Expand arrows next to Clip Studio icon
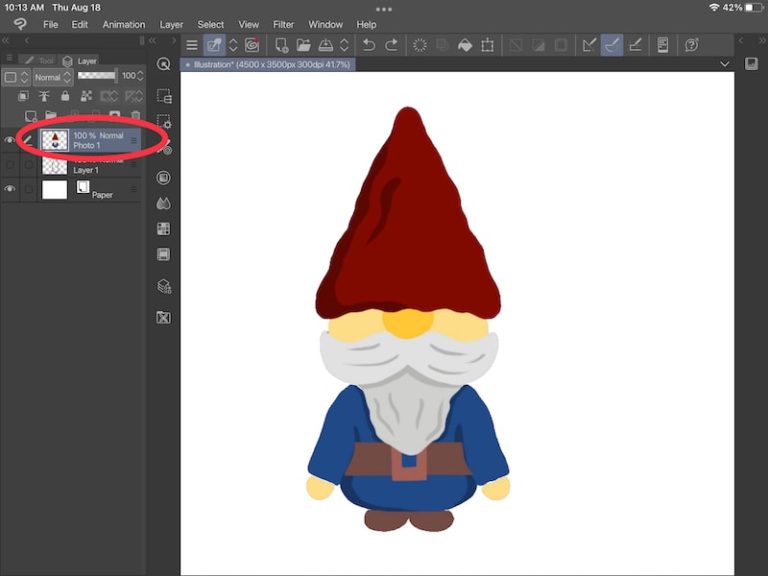Screen dimensions: 768x576 pyautogui.click(x=233, y=45)
